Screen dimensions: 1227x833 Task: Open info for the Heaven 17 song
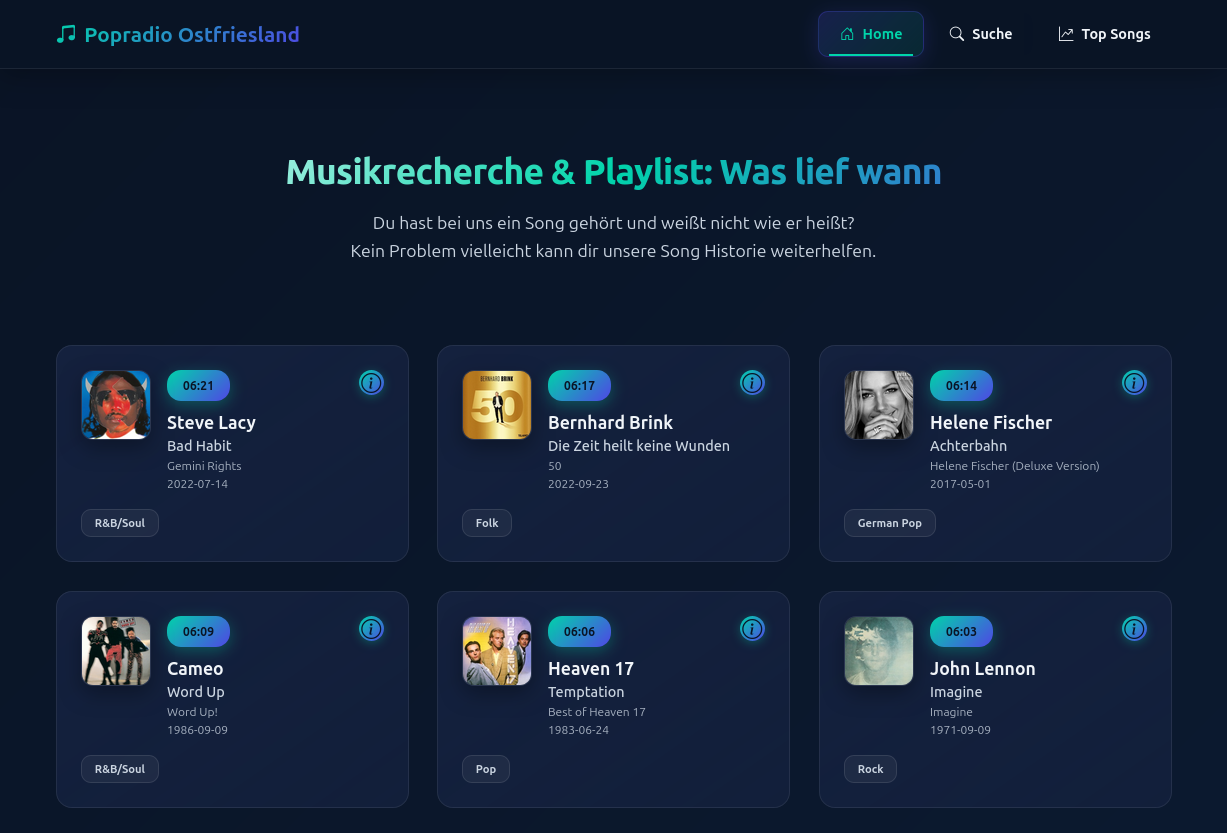click(x=752, y=629)
